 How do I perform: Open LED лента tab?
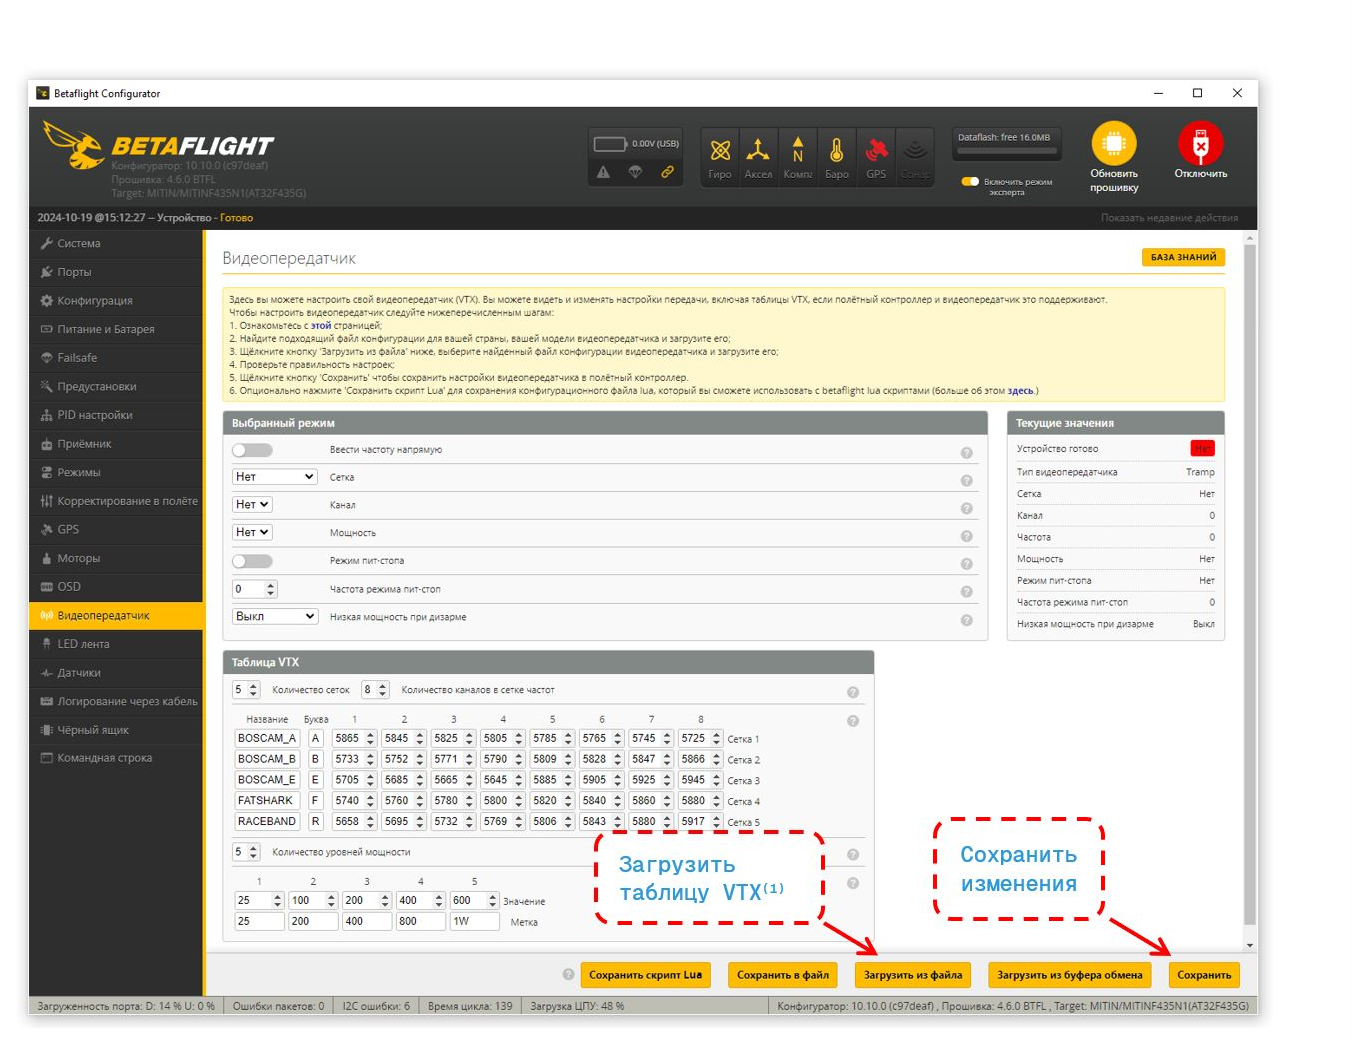(x=116, y=644)
